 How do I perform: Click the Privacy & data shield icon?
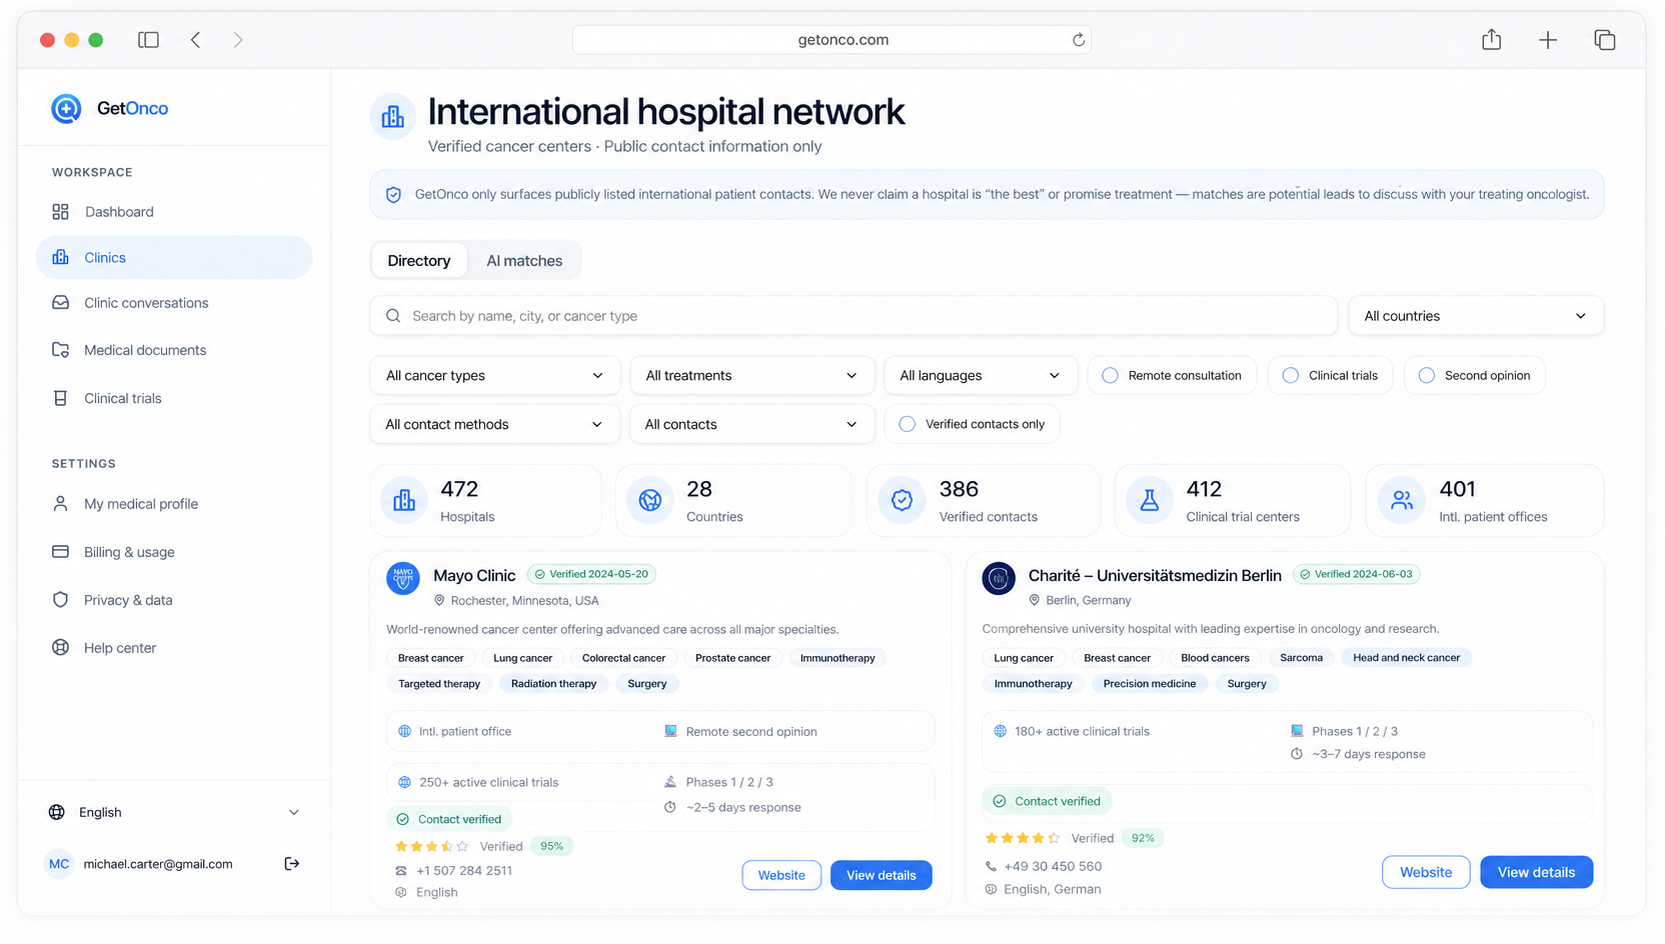[61, 600]
